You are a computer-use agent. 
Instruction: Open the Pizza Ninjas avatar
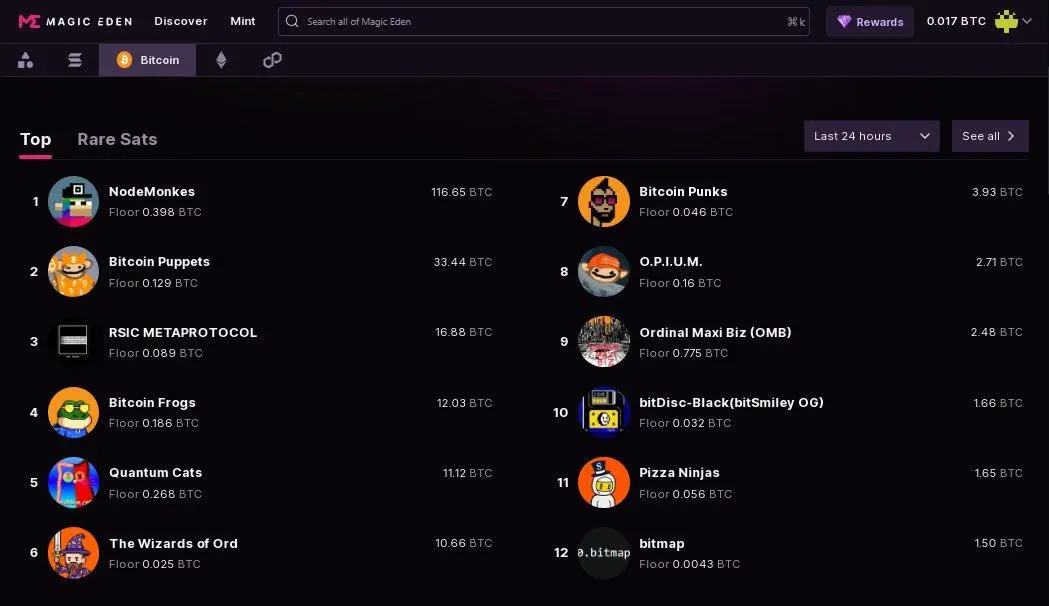point(603,482)
